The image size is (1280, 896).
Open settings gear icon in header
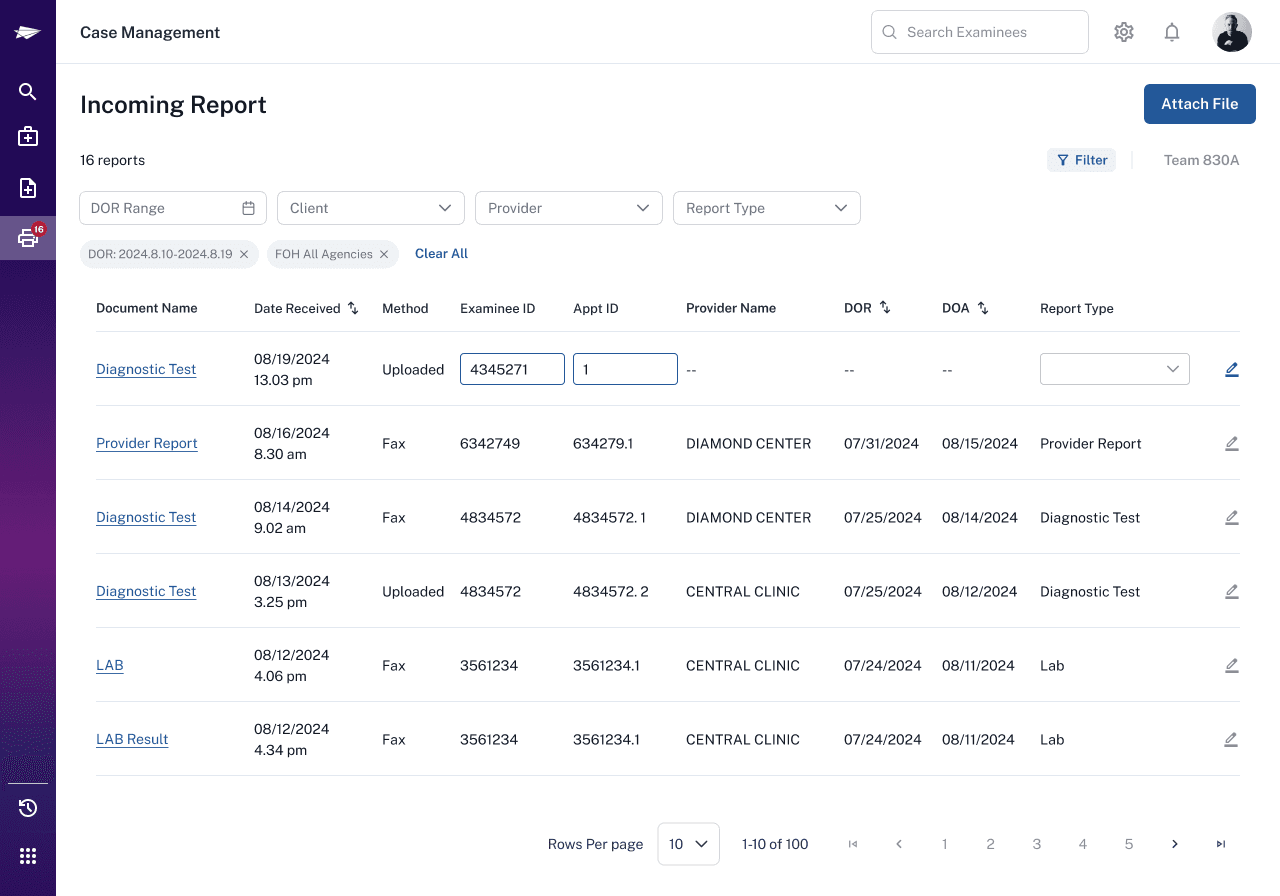pyautogui.click(x=1124, y=32)
